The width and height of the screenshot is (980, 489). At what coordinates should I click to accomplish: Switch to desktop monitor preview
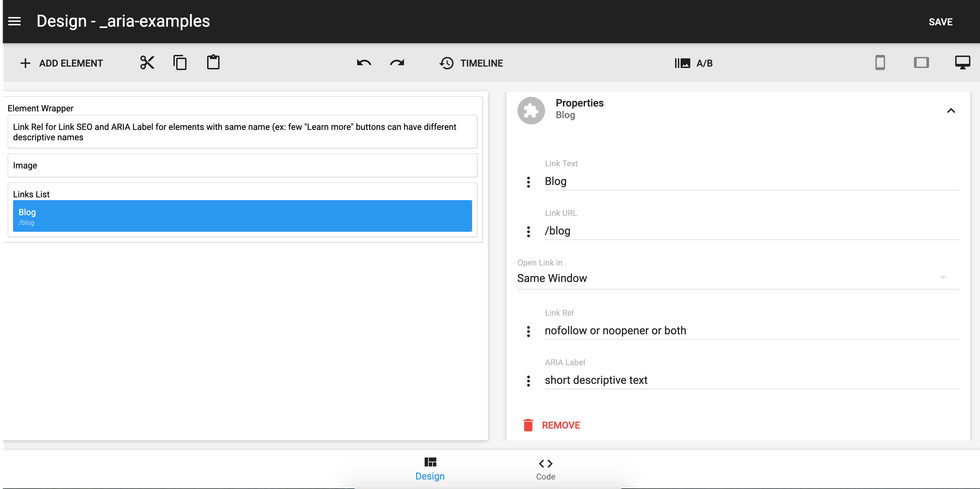tap(962, 63)
